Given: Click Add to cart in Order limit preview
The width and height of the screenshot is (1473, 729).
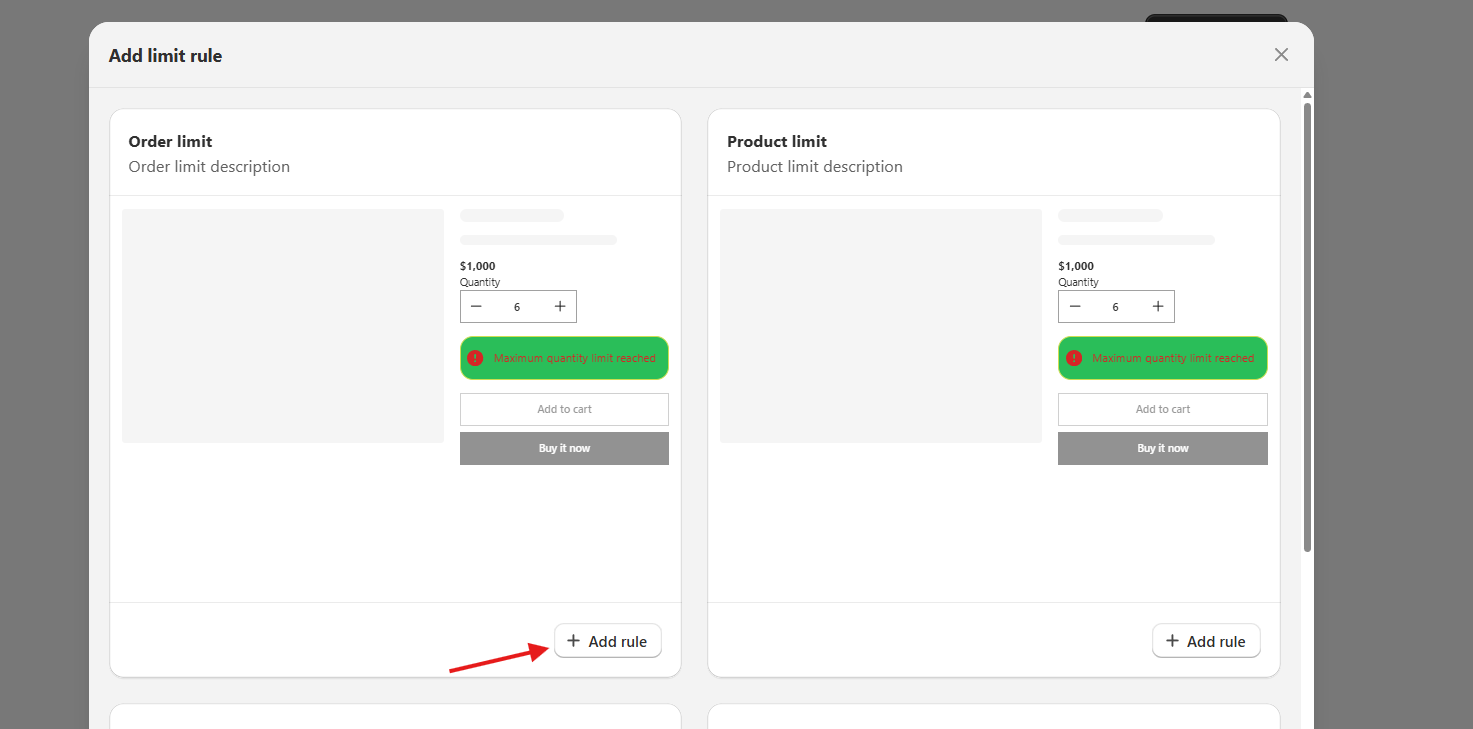Looking at the screenshot, I should [564, 409].
